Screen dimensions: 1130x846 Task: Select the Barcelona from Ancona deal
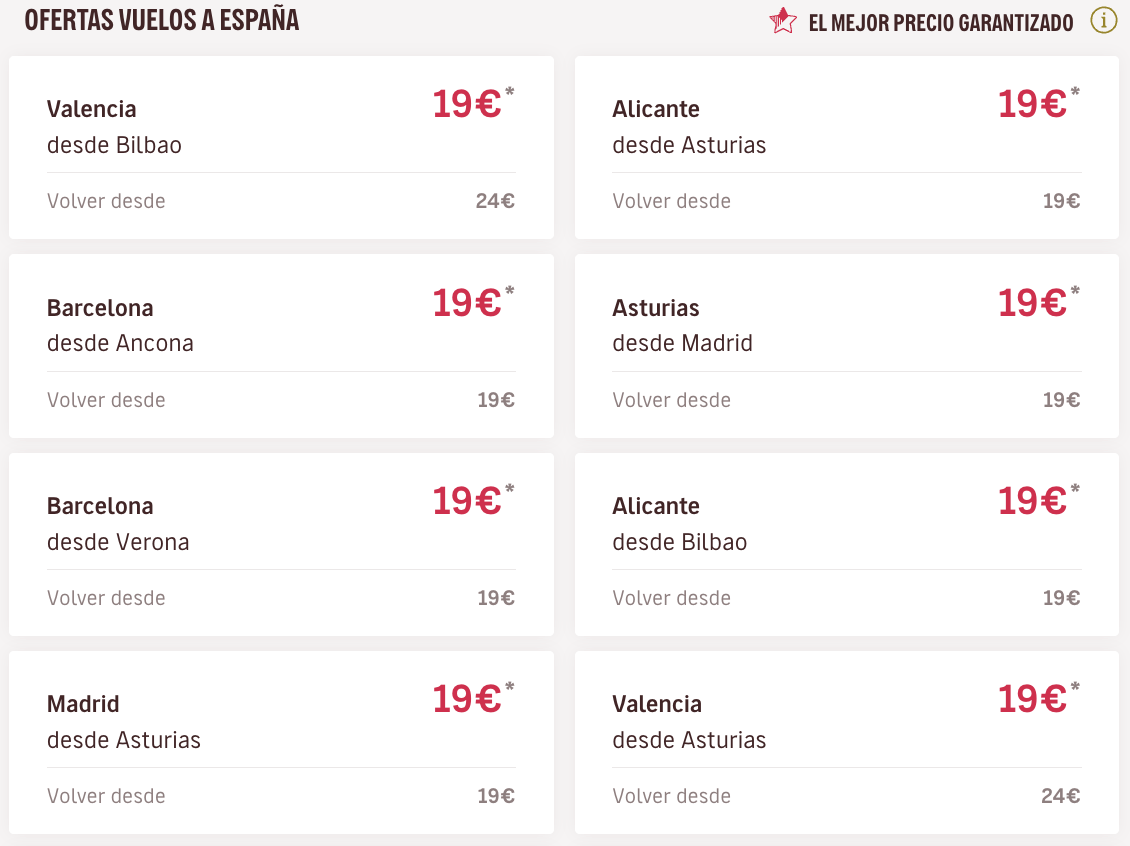pos(281,345)
